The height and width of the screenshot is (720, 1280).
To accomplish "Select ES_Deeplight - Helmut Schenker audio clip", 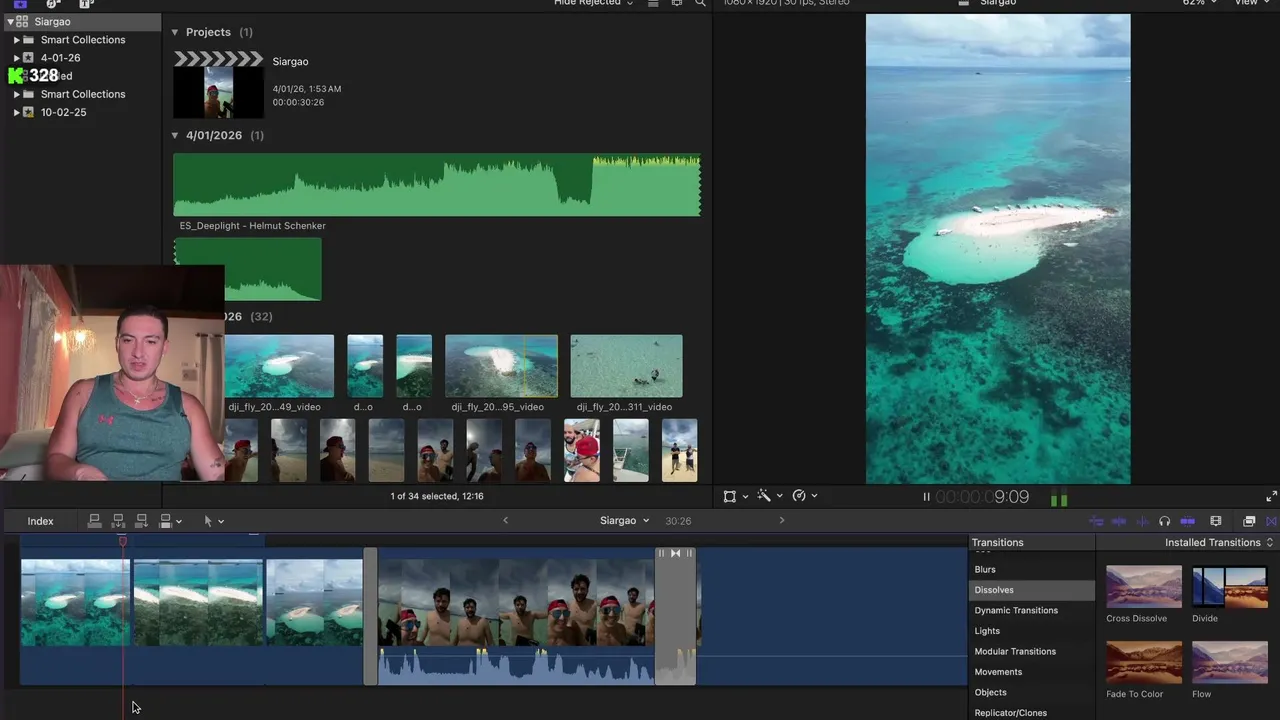I will [437, 185].
